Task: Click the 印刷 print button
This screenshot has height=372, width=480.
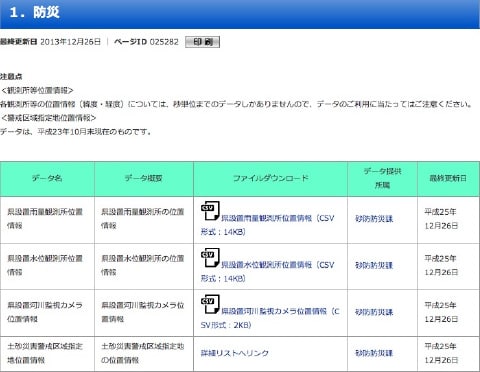Action: click(x=202, y=42)
